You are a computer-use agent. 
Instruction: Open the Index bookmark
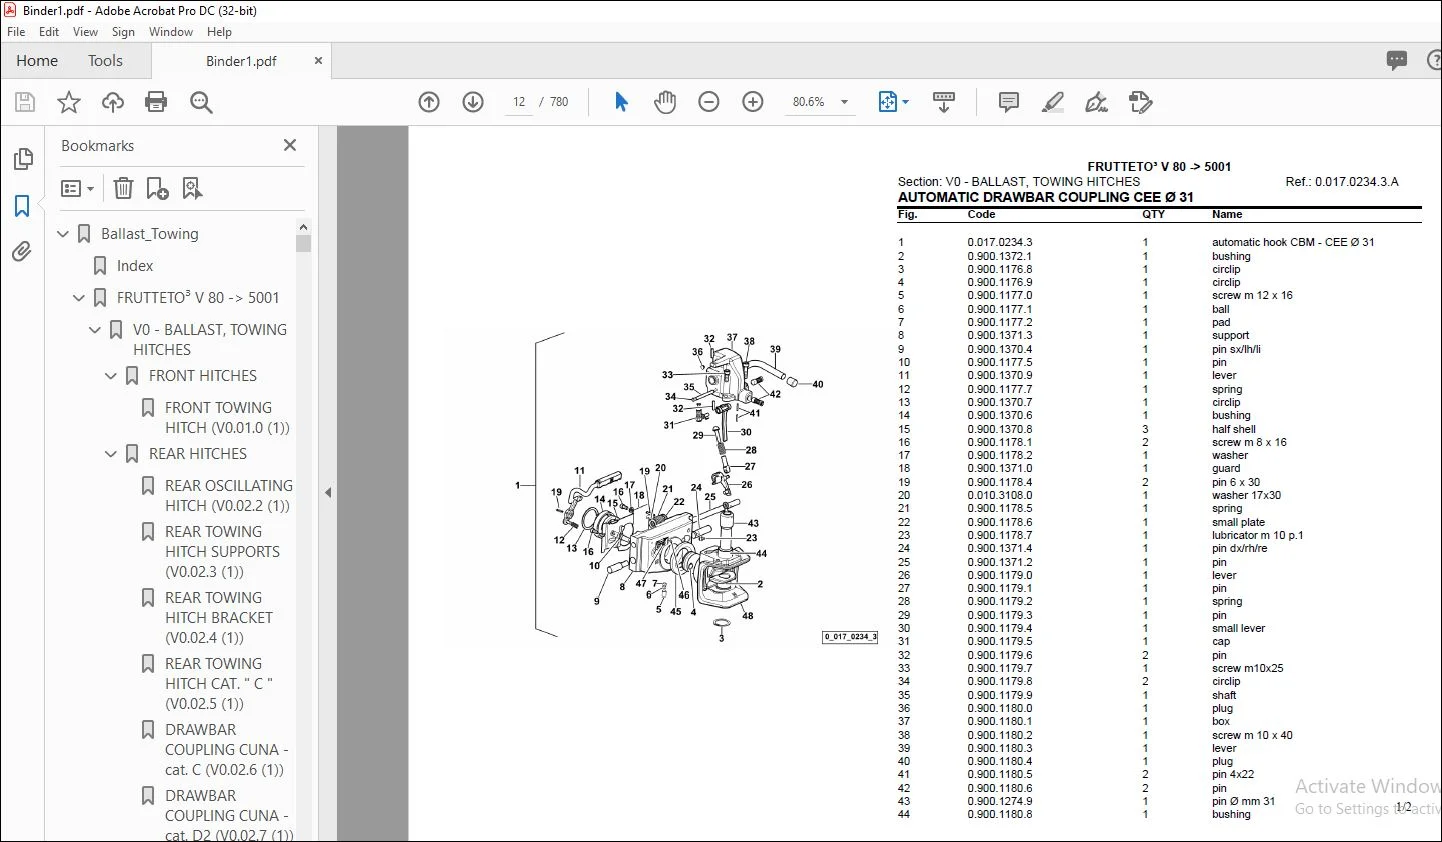pyautogui.click(x=135, y=266)
